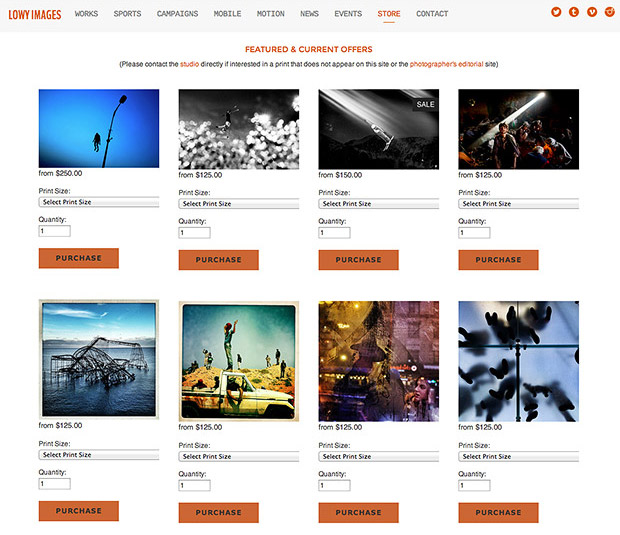Follow the 'studio' contact link

tap(190, 64)
